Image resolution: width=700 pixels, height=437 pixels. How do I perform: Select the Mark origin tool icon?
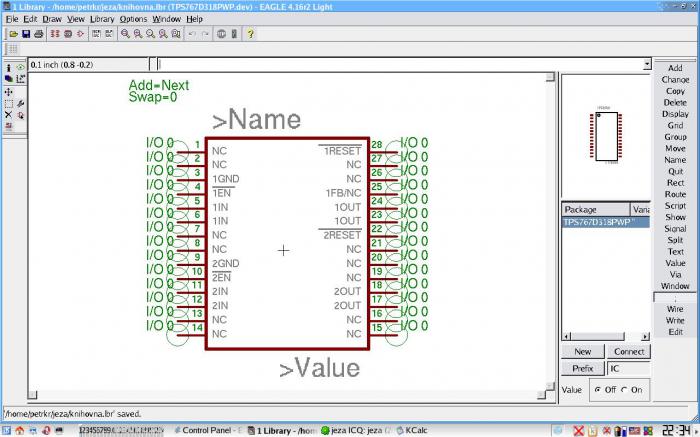(20, 79)
